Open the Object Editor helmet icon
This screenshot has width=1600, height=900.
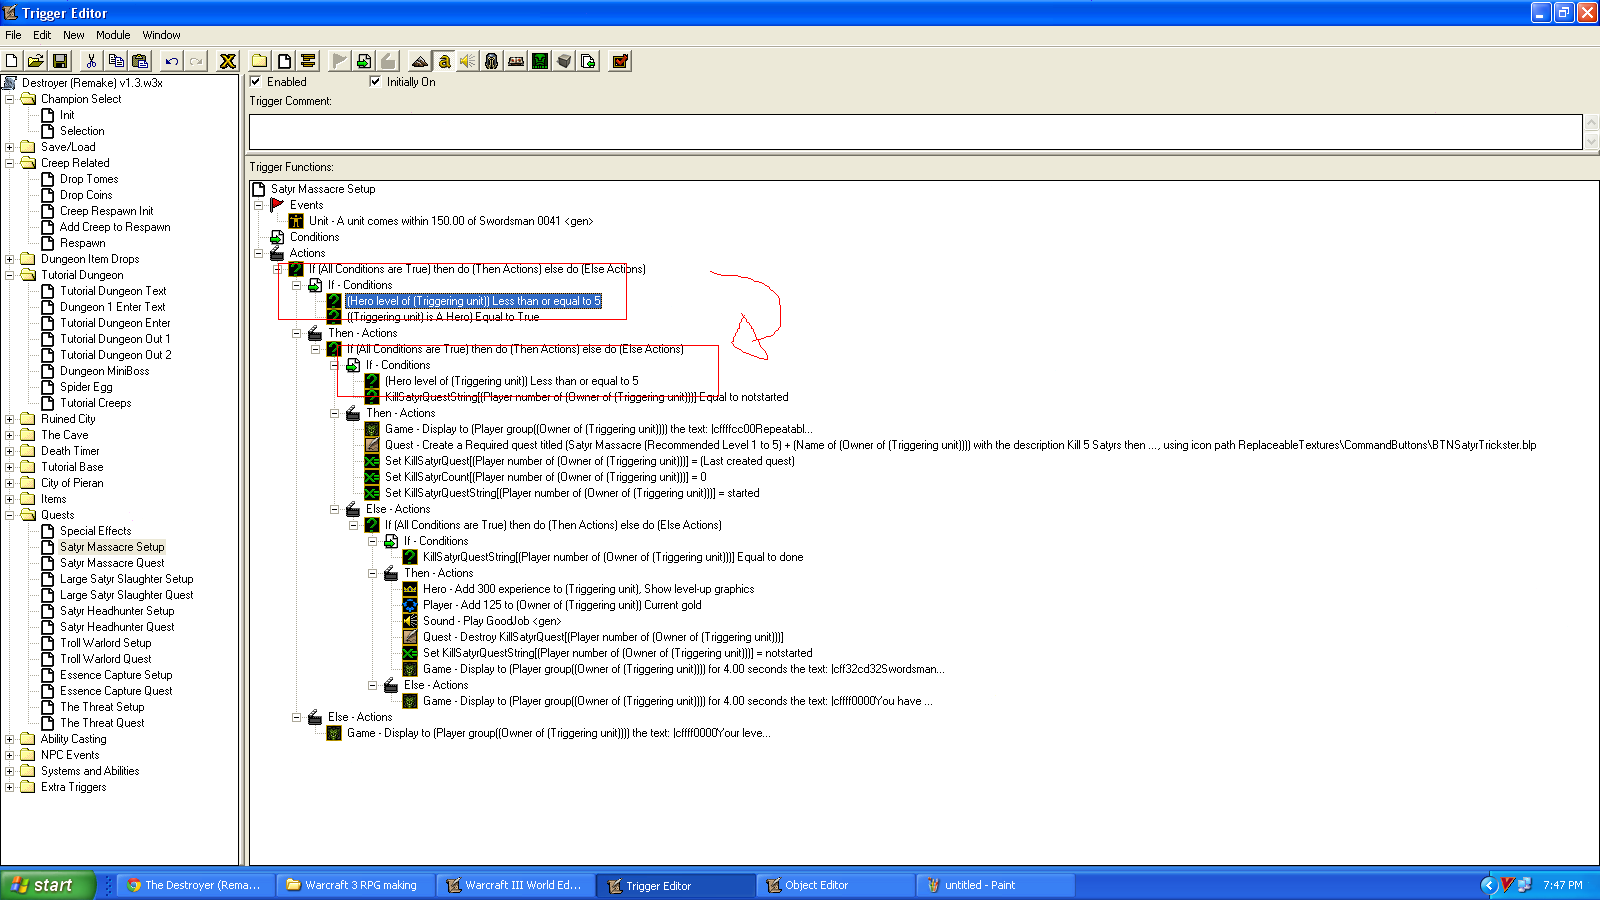(491, 61)
